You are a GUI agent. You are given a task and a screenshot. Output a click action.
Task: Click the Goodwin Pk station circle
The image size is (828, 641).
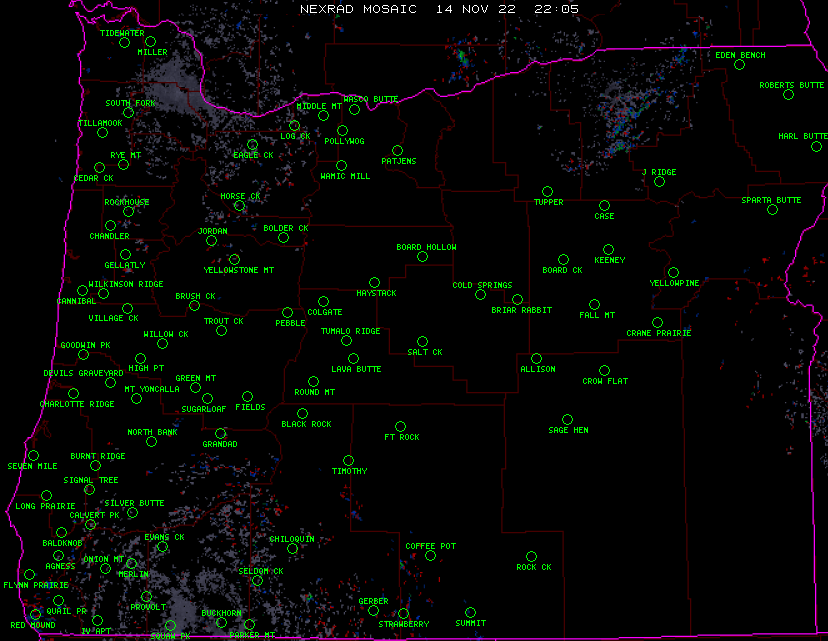point(84,355)
